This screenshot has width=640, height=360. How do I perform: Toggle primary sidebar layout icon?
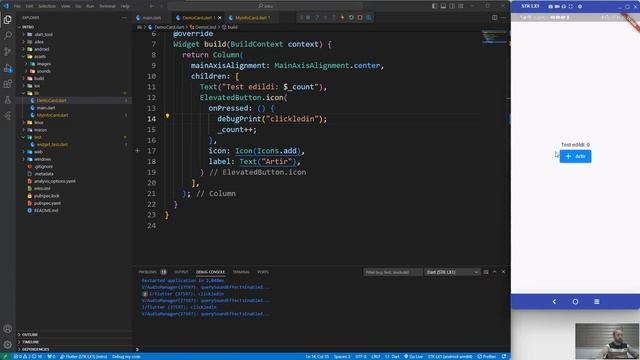(434, 6)
